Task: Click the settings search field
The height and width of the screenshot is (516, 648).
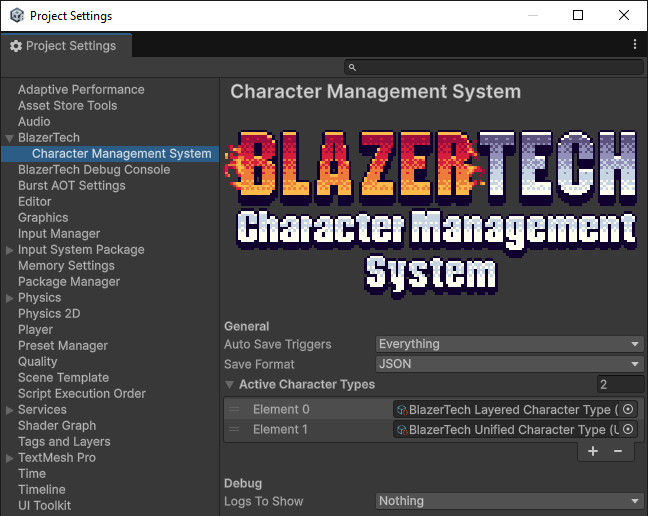Action: [494, 67]
